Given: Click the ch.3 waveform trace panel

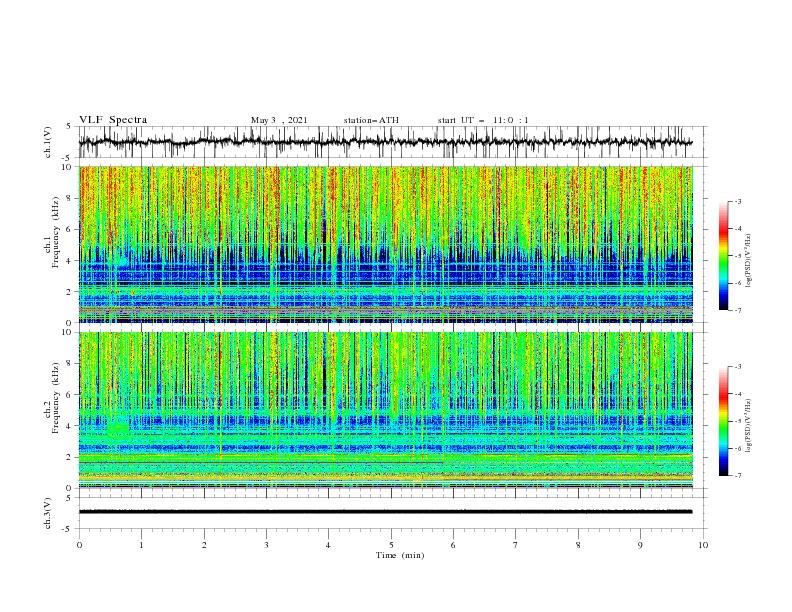Looking at the screenshot, I should (x=392, y=513).
